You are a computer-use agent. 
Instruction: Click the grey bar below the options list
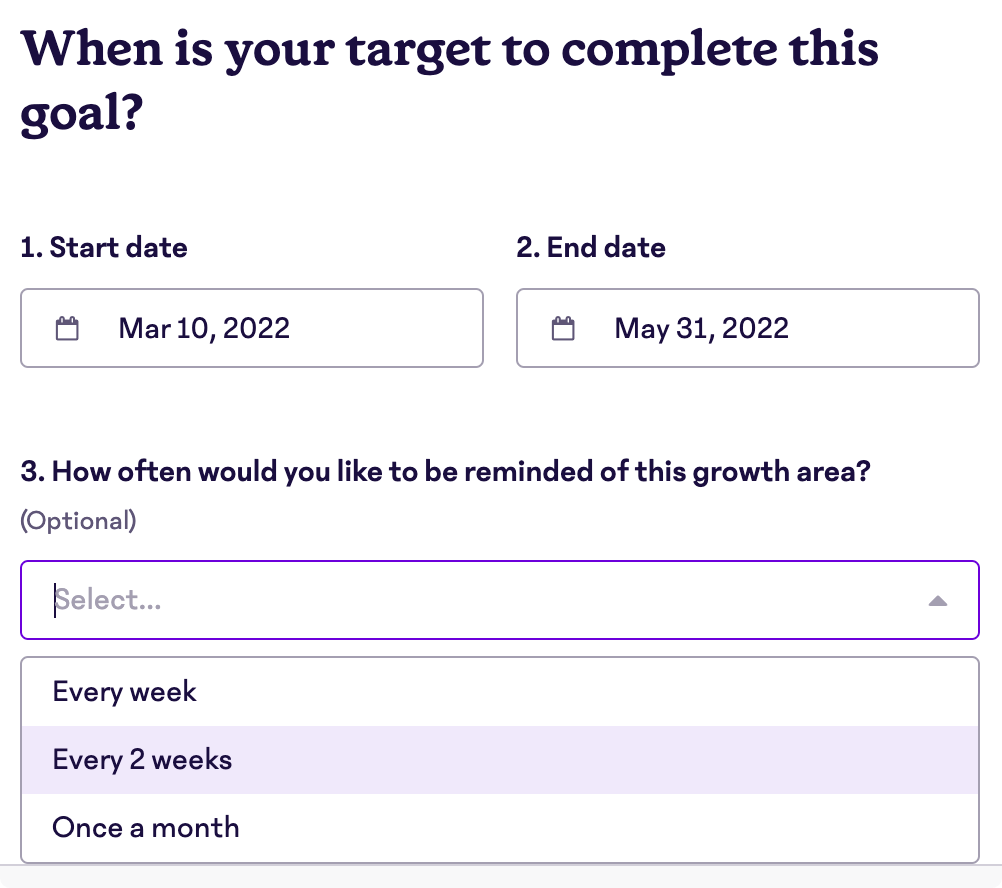pos(501,877)
